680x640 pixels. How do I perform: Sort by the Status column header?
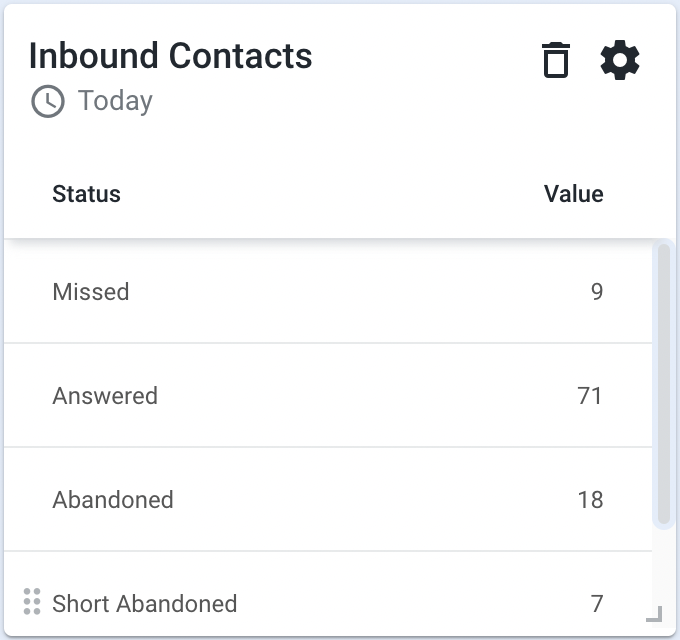(x=86, y=194)
